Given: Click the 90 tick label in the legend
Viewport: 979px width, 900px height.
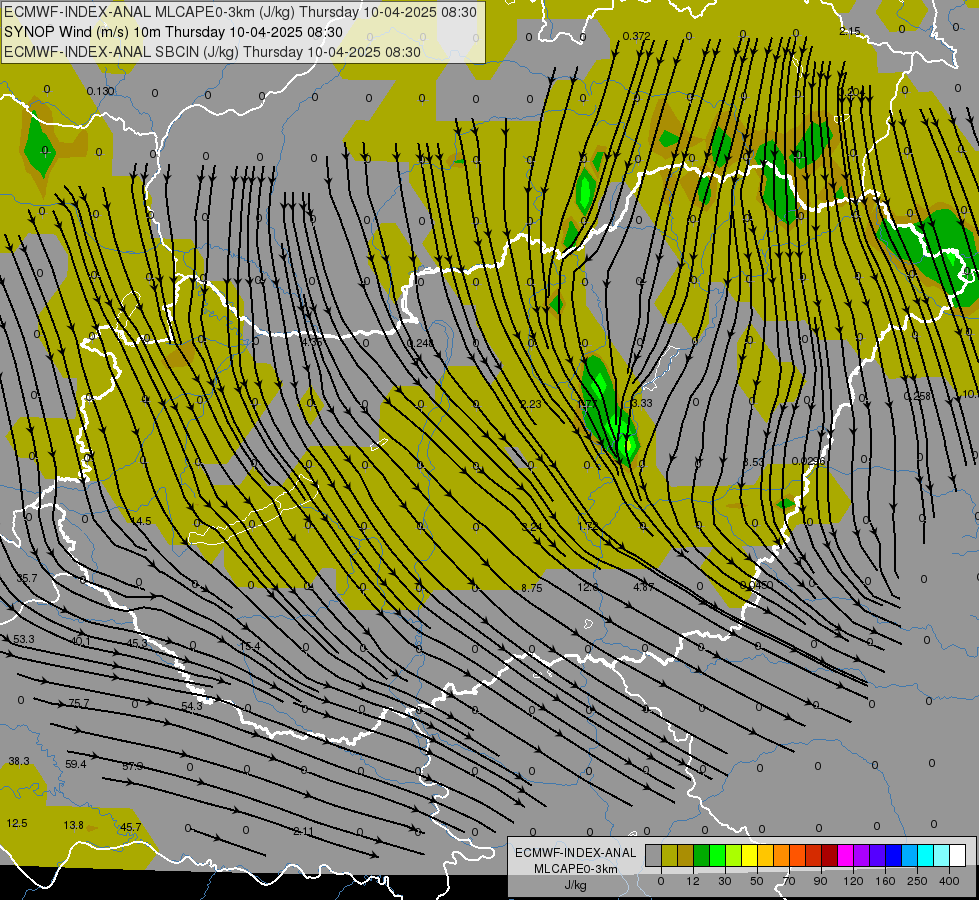Looking at the screenshot, I should point(821,881).
